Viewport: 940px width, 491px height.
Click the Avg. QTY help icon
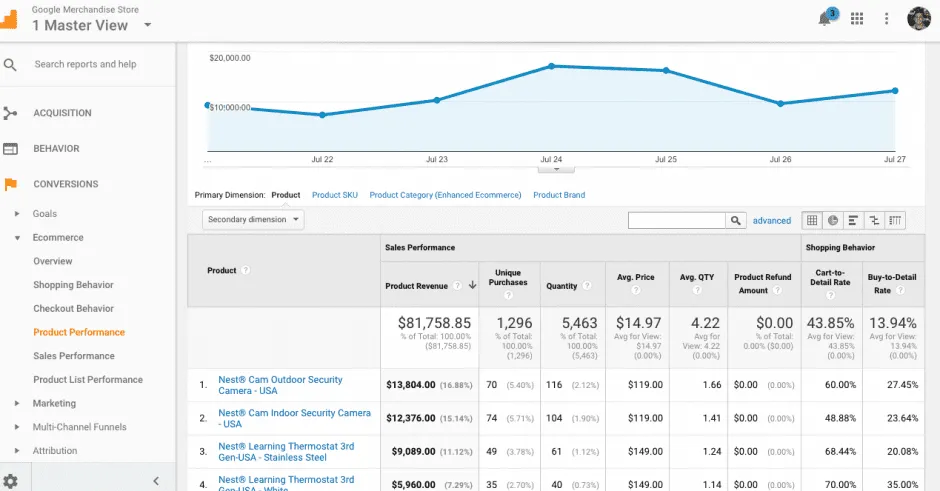697,290
